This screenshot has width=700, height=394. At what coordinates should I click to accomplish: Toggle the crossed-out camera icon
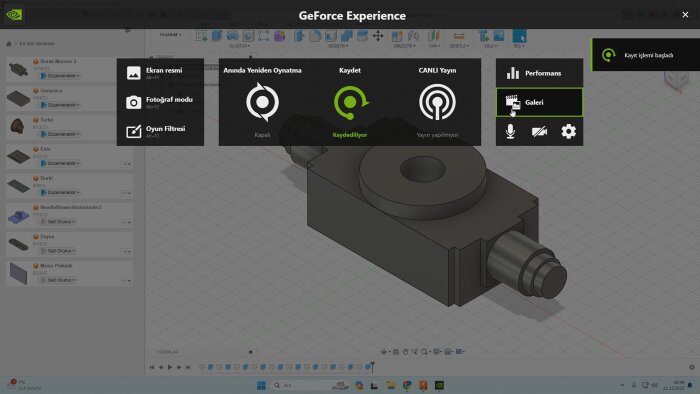(539, 132)
